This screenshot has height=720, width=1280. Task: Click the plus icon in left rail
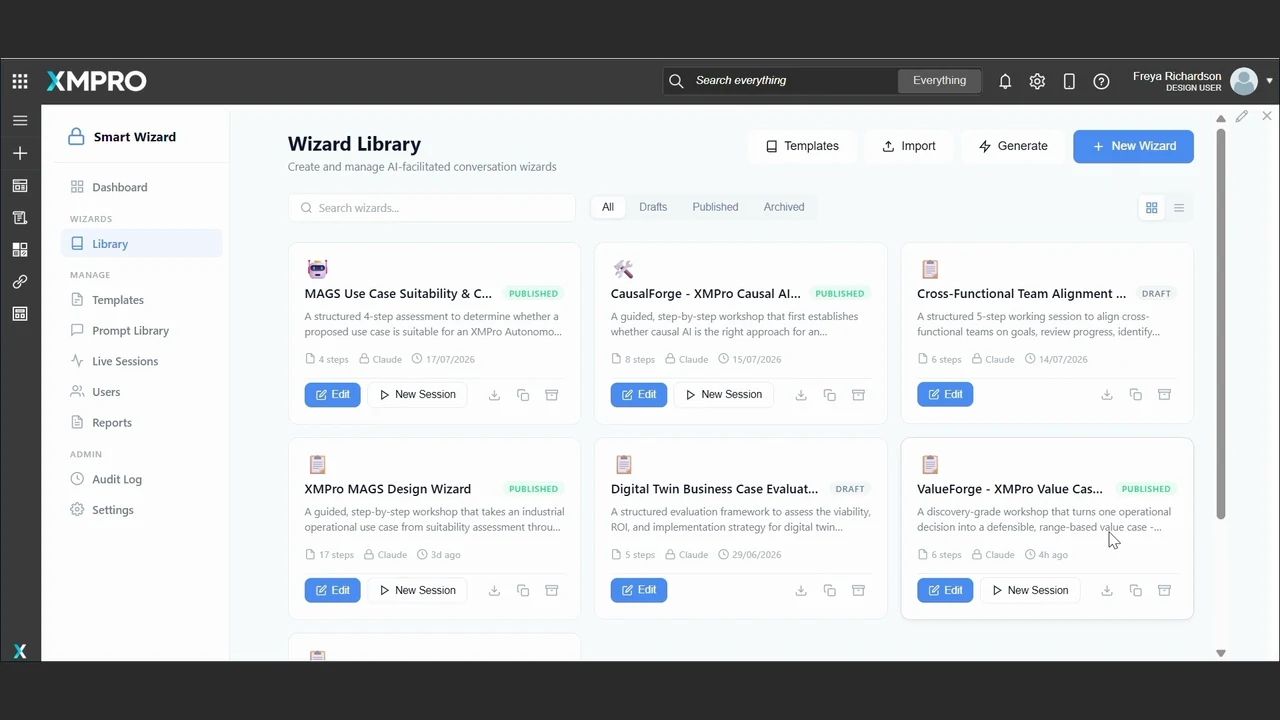tap(20, 153)
